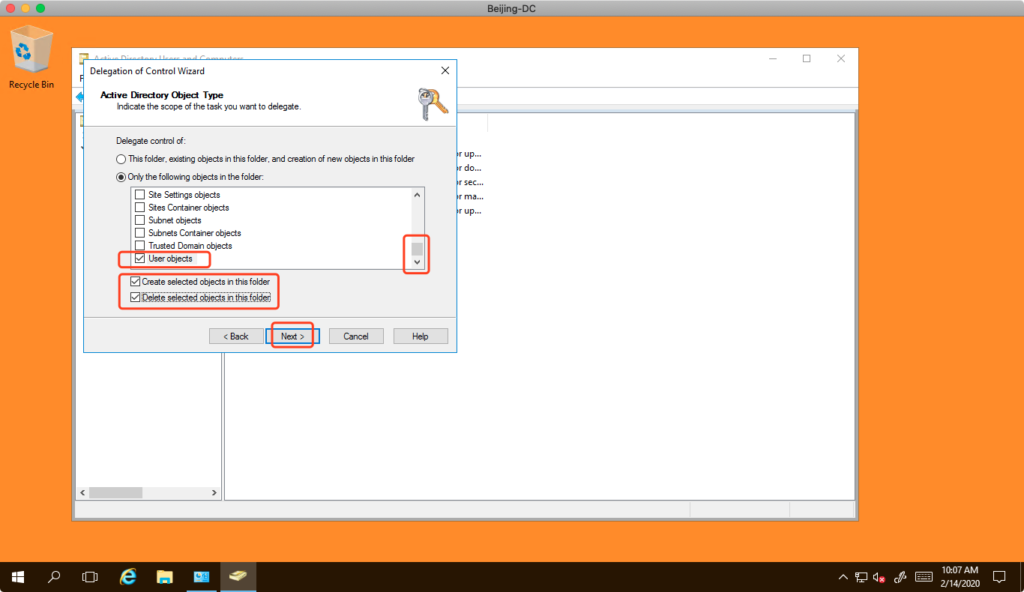Show hidden tray icons chevron

click(842, 577)
